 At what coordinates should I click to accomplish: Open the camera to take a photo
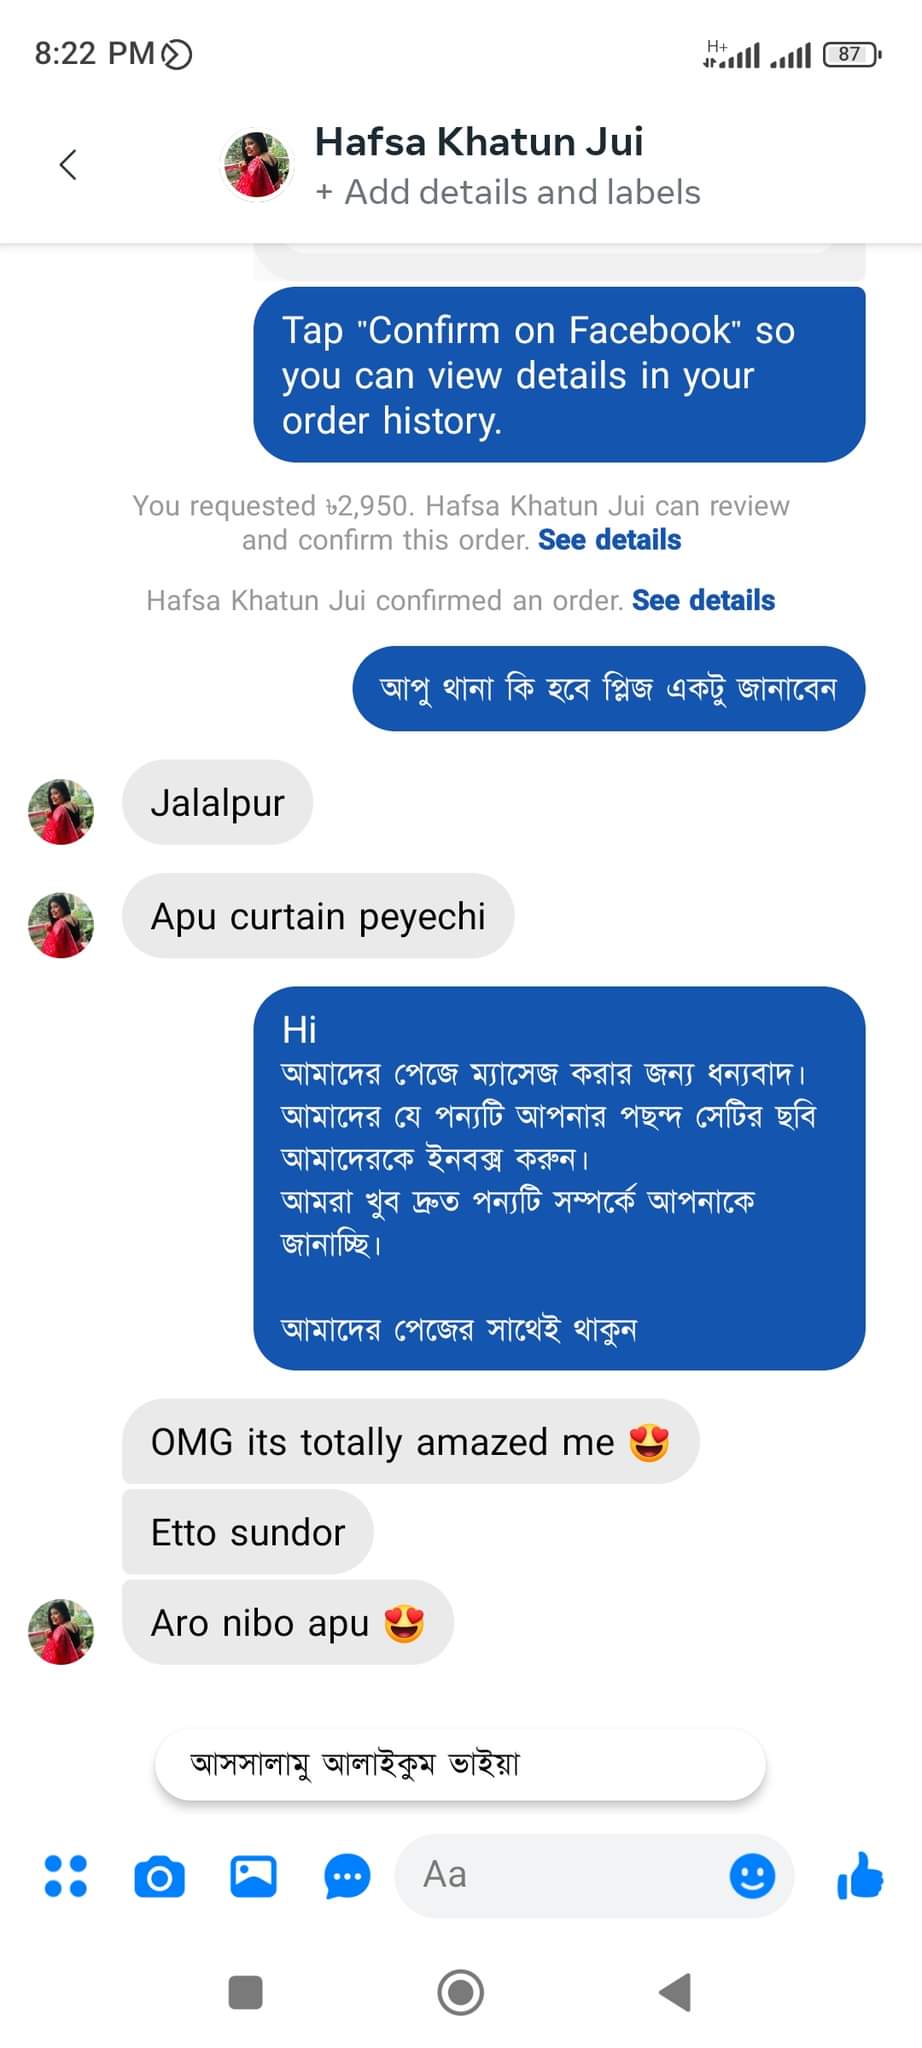(160, 1876)
